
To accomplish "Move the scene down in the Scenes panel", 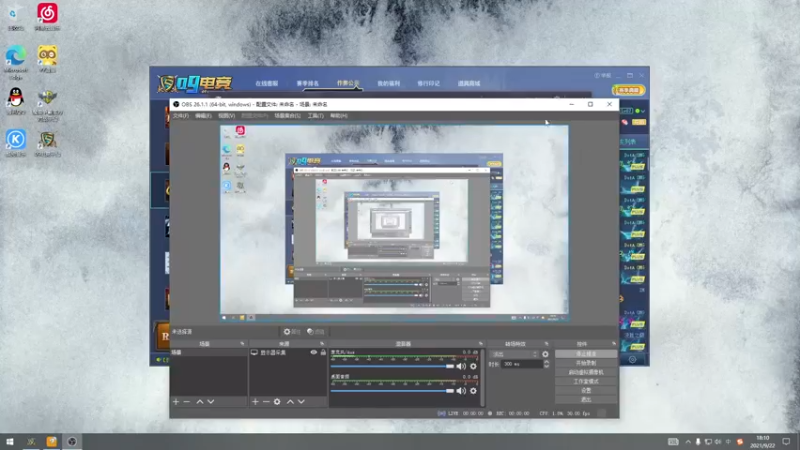I will (211, 402).
